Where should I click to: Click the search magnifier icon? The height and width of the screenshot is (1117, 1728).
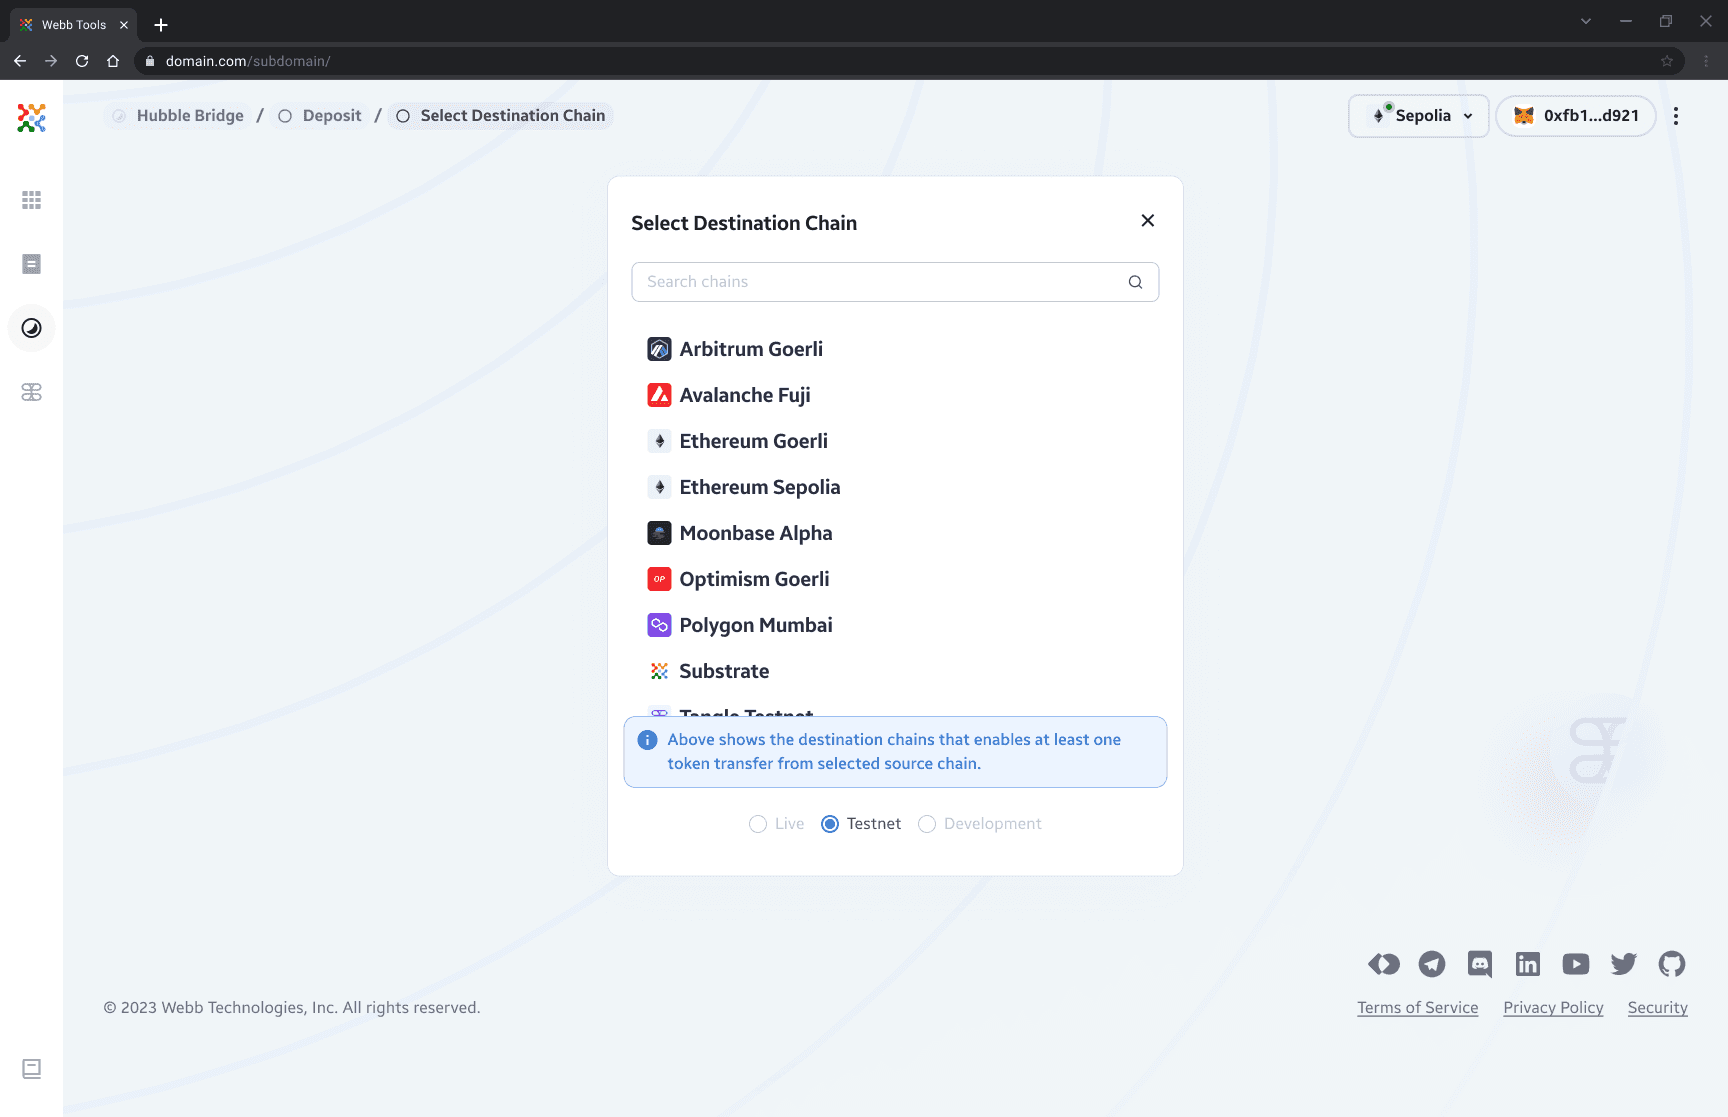point(1135,282)
